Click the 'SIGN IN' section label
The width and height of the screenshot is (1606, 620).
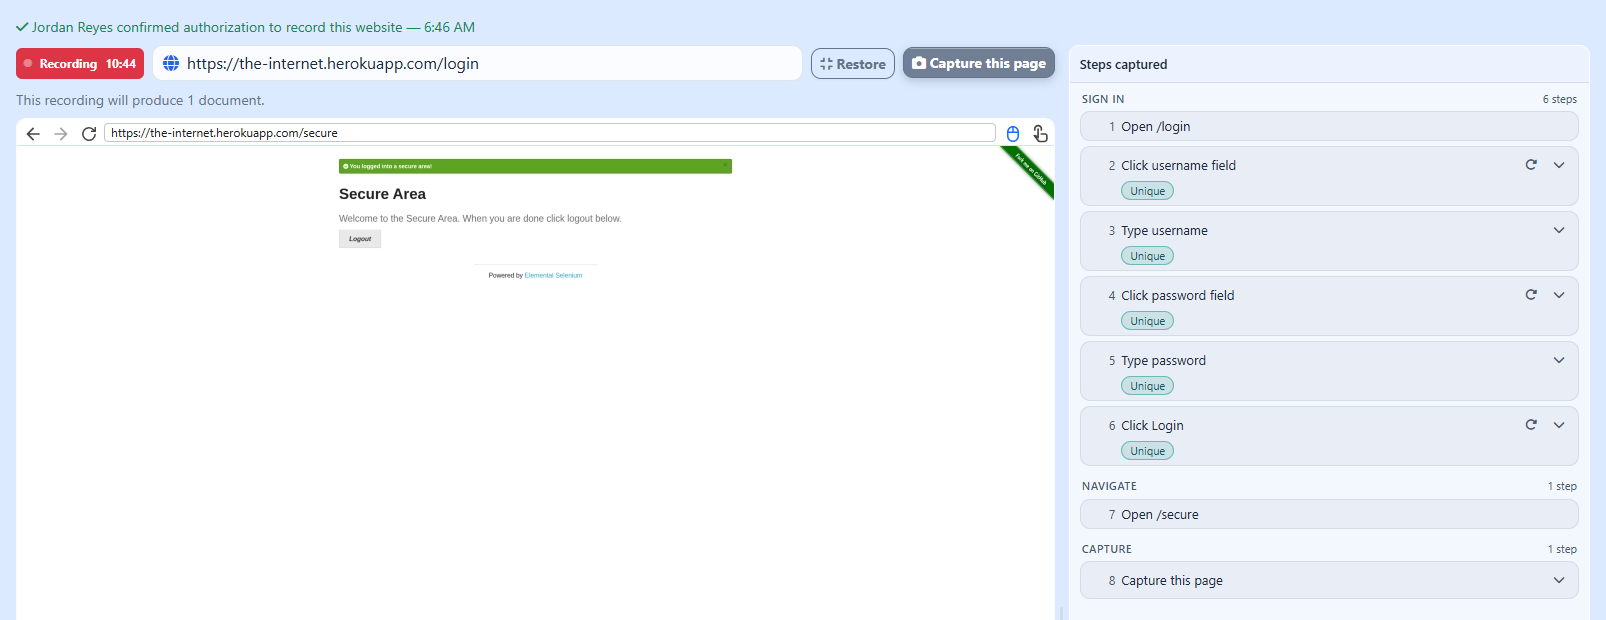pos(1103,99)
